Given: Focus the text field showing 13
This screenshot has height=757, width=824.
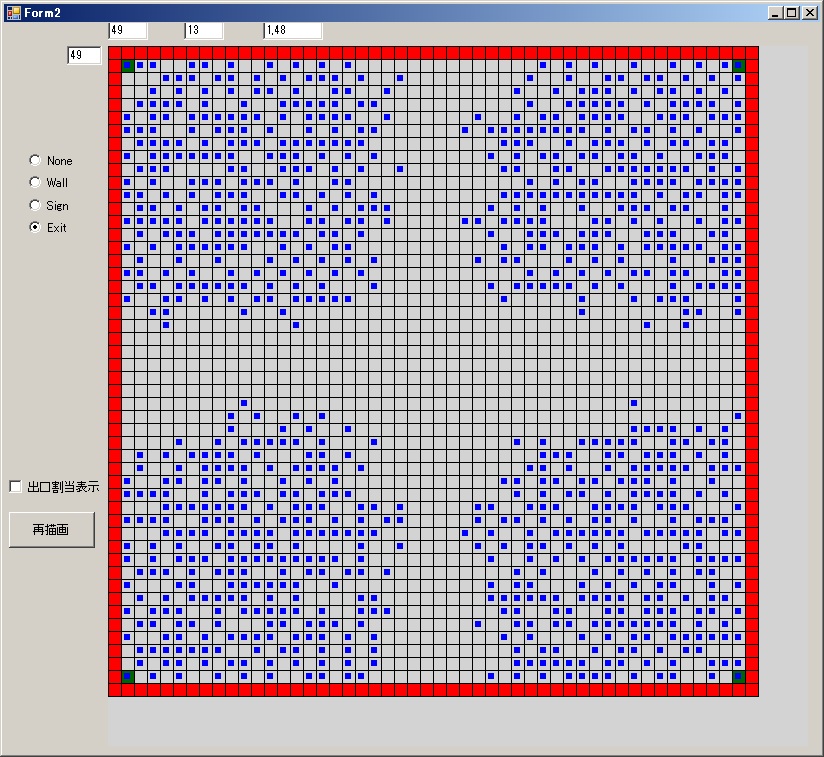Looking at the screenshot, I should click(x=203, y=30).
